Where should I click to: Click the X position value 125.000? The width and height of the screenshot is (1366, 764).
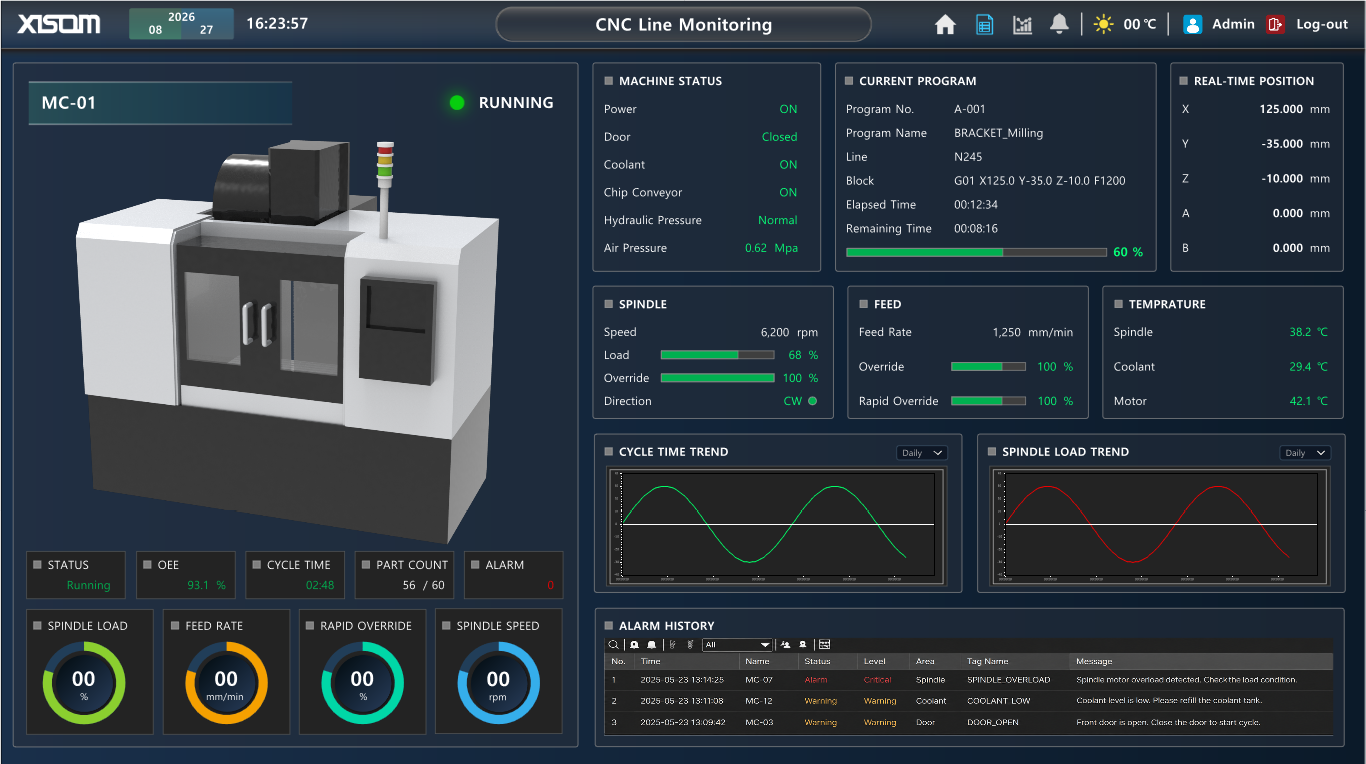[1281, 109]
